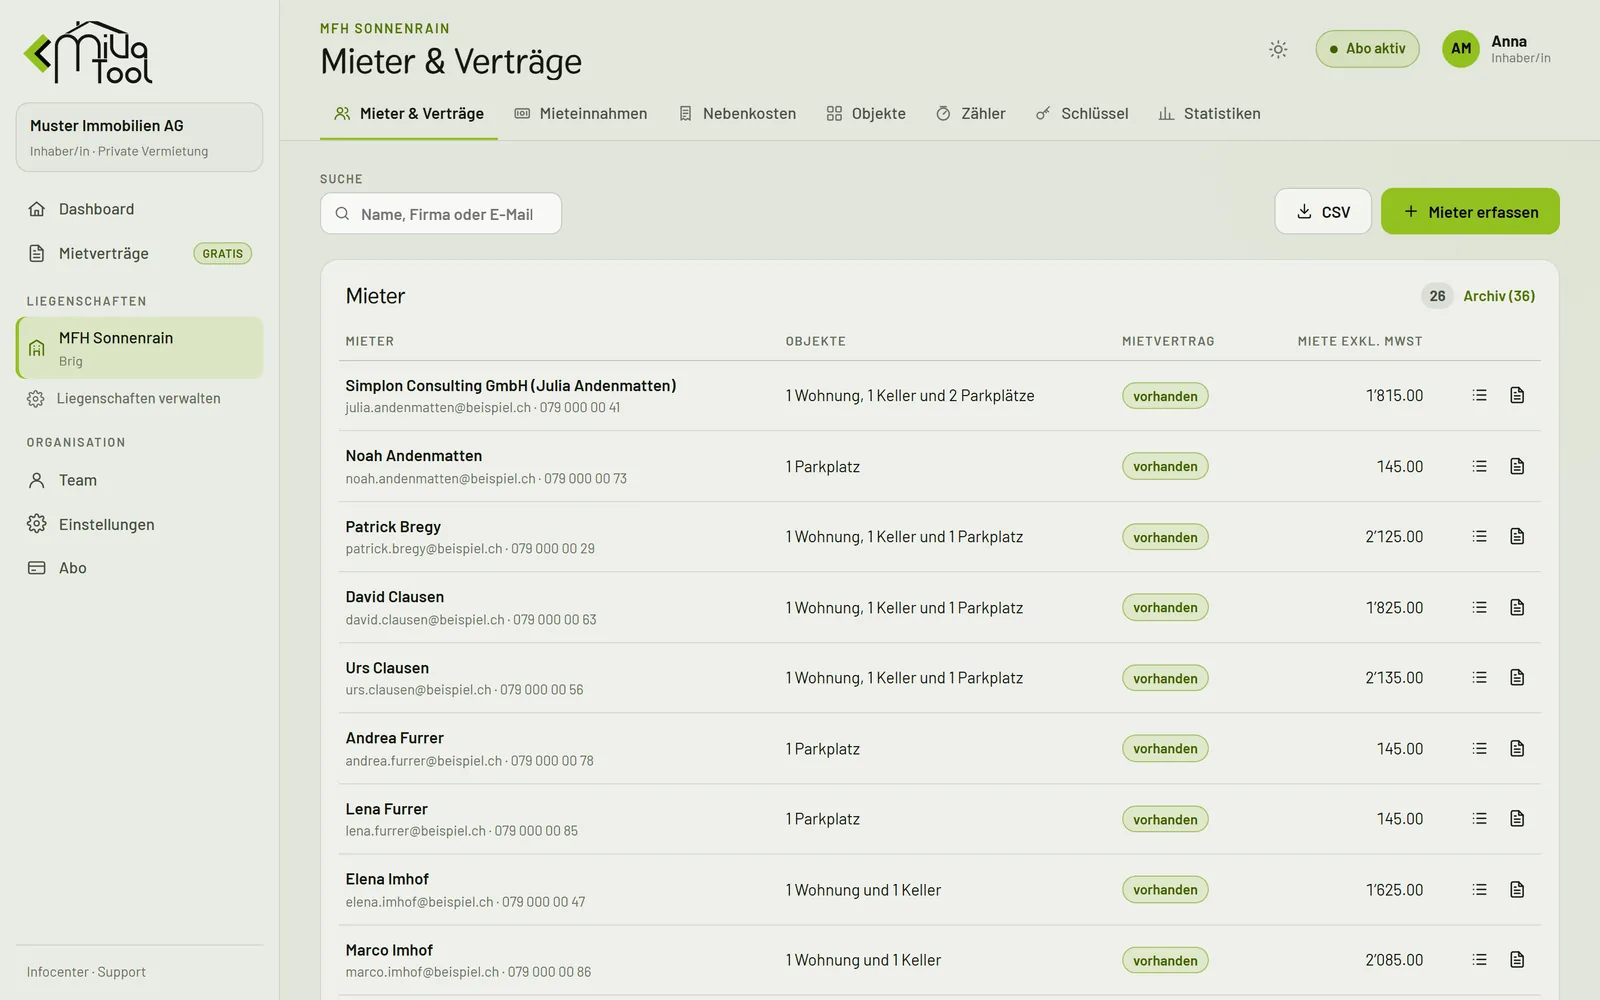This screenshot has height=1000, width=1600.
Task: Switch to the Zähler tab
Action: tap(971, 114)
